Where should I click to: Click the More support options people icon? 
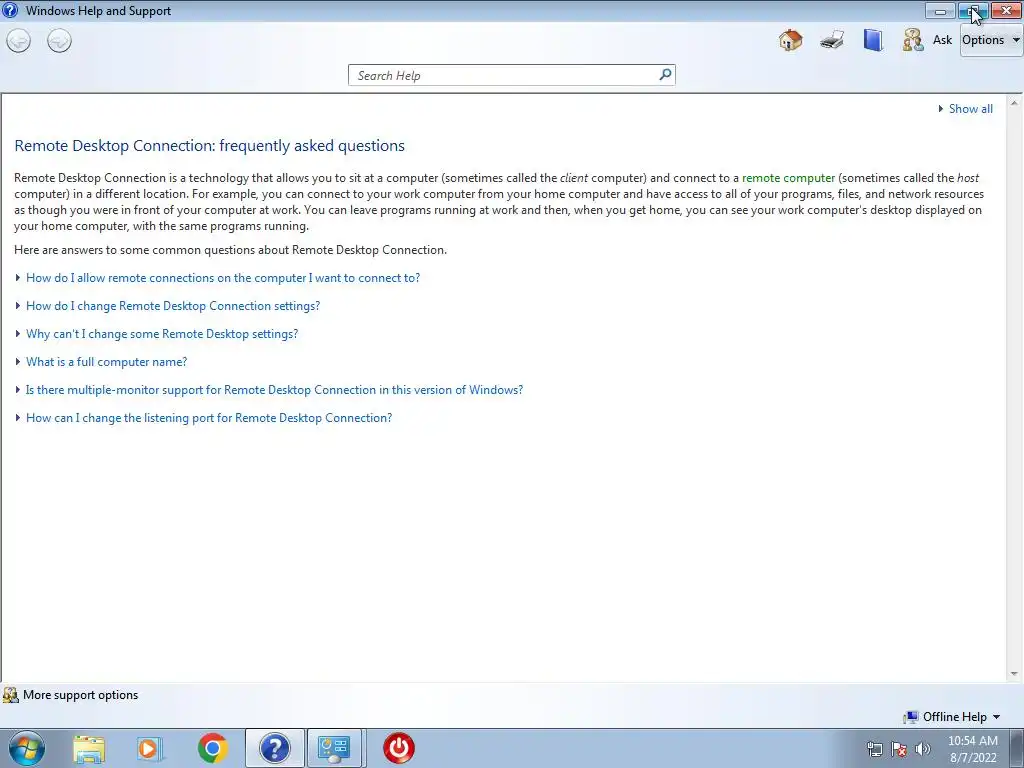point(10,695)
